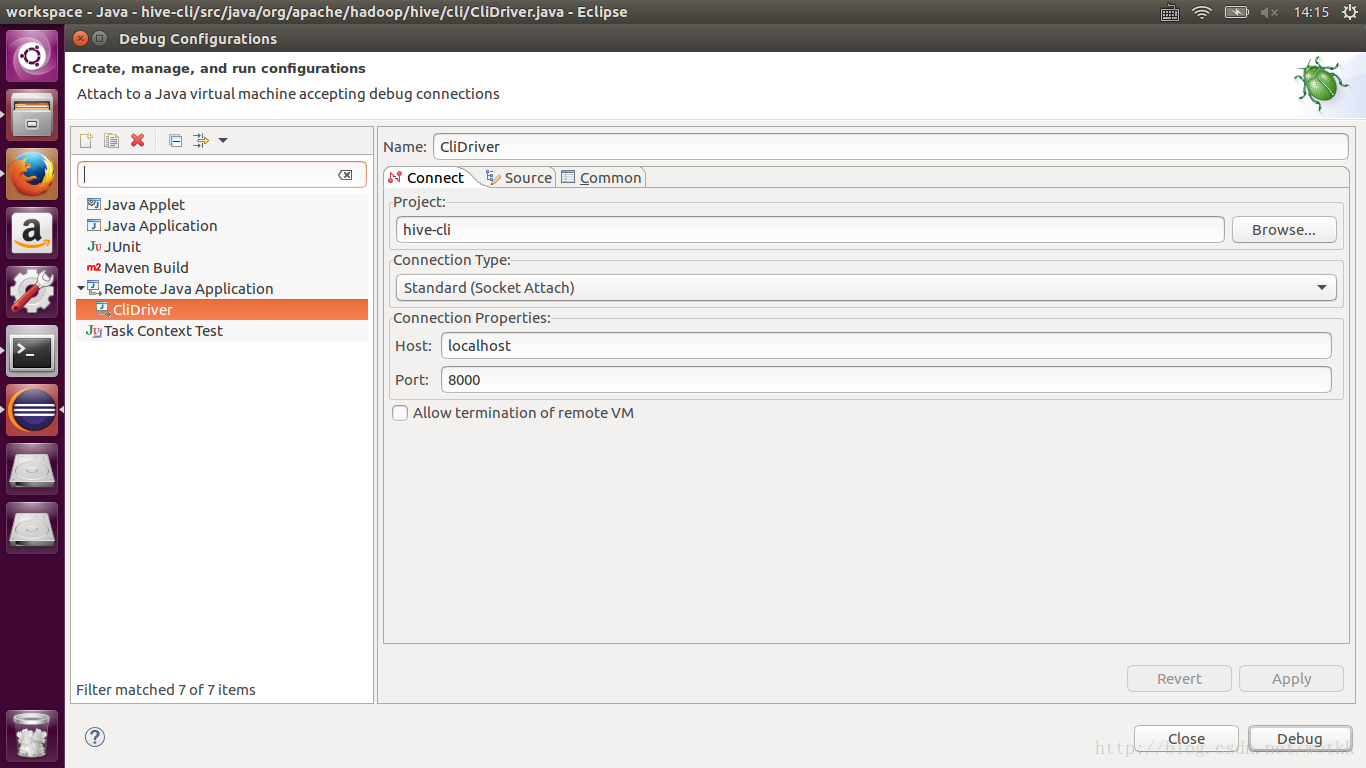Open the first disk drive launcher icon
Image resolution: width=1366 pixels, height=768 pixels.
[x=32, y=469]
